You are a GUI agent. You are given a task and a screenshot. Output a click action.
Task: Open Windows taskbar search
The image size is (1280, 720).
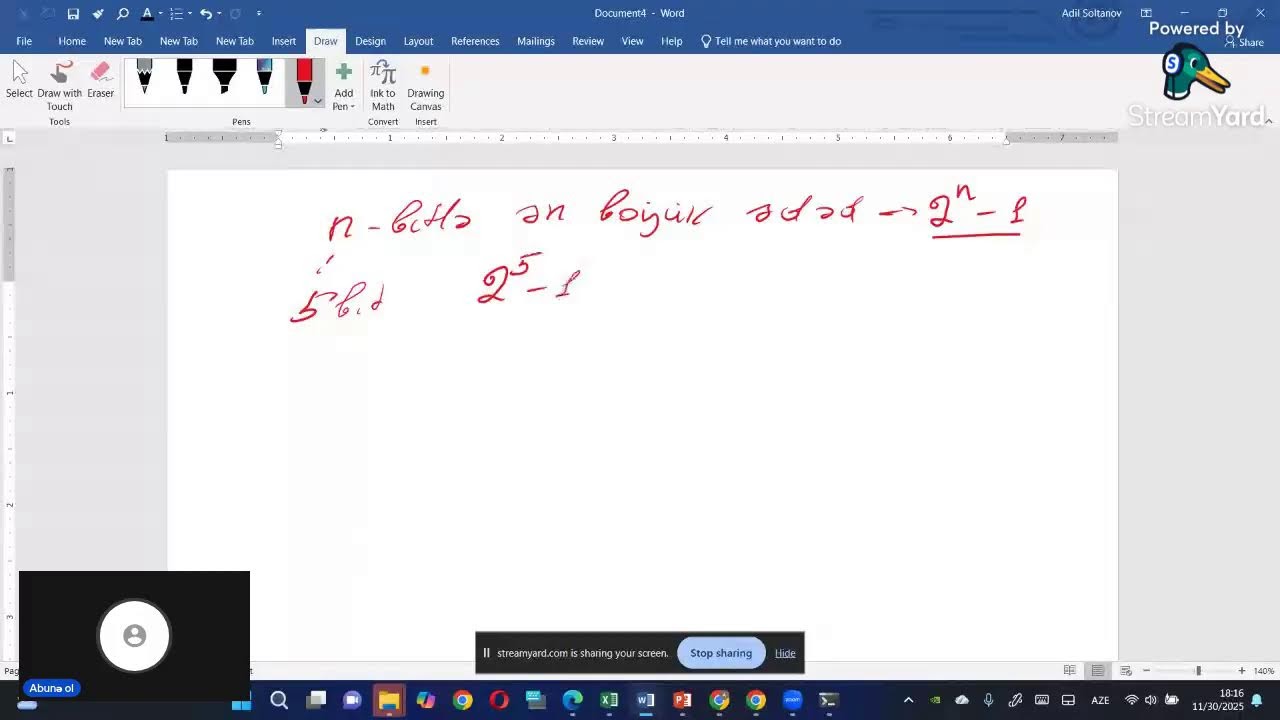(x=279, y=700)
